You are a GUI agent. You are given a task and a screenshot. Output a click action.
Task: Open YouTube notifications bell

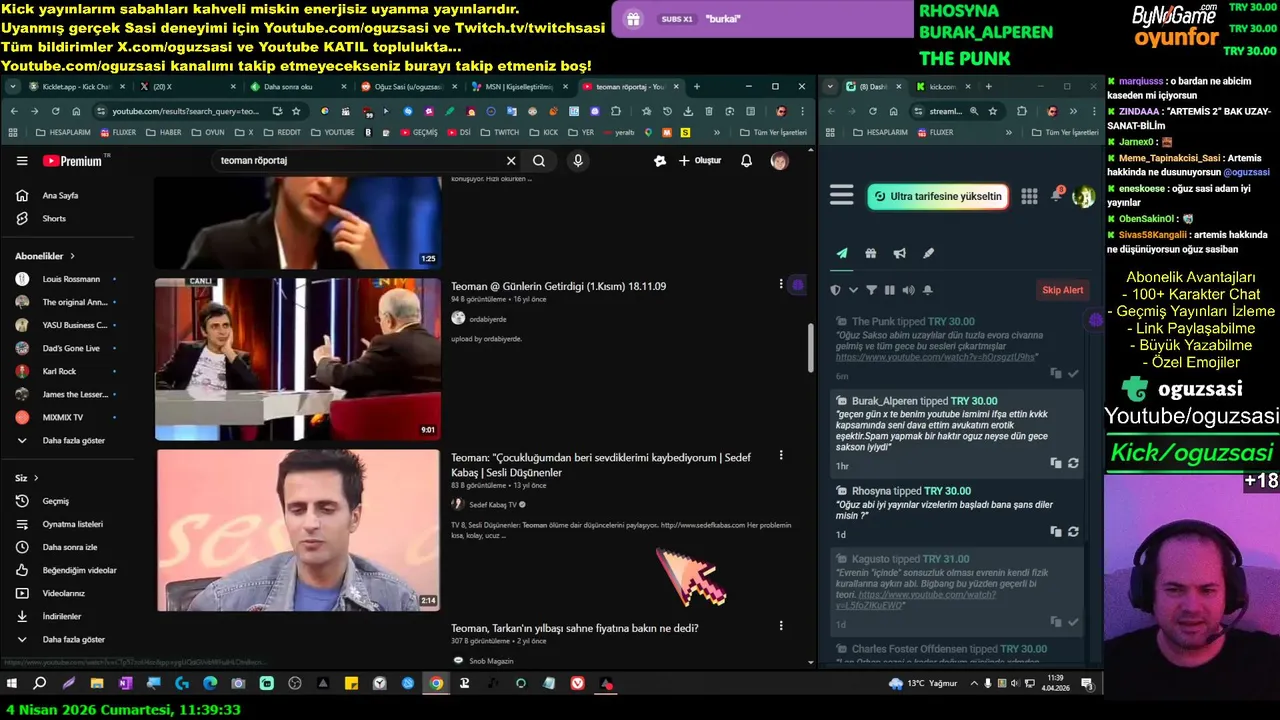coord(746,161)
